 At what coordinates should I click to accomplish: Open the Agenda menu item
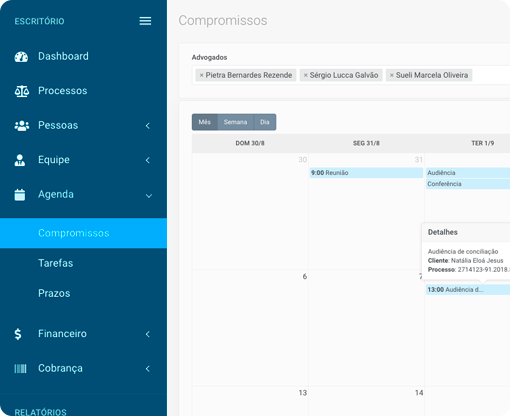(x=56, y=194)
